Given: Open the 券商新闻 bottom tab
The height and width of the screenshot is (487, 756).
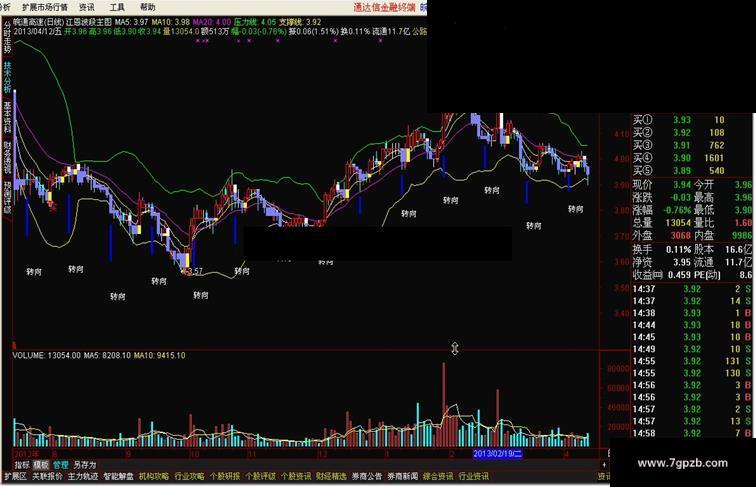Looking at the screenshot, I should [x=403, y=476].
